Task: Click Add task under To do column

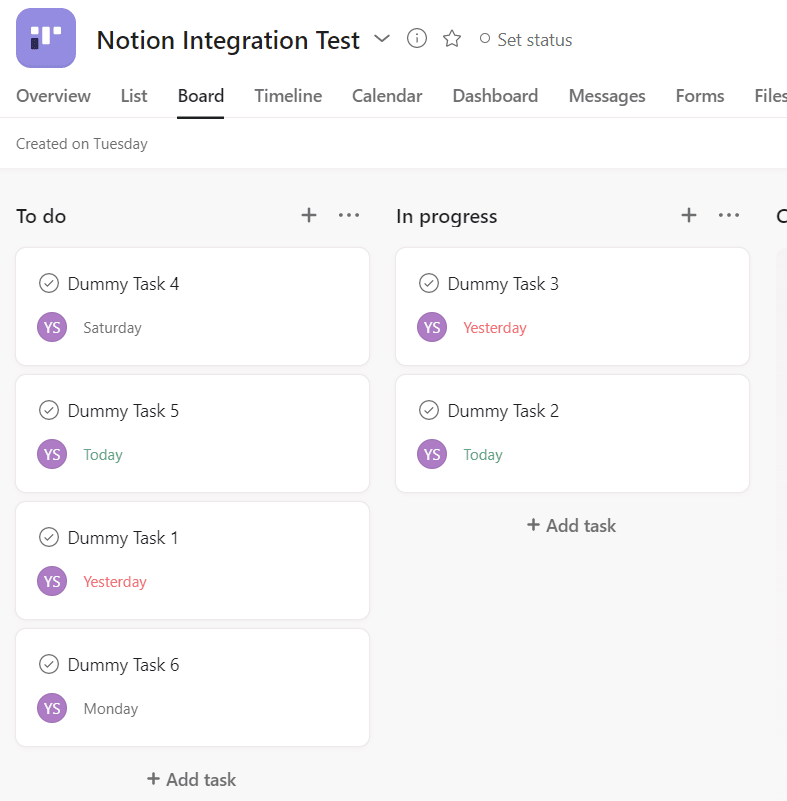Action: click(192, 780)
